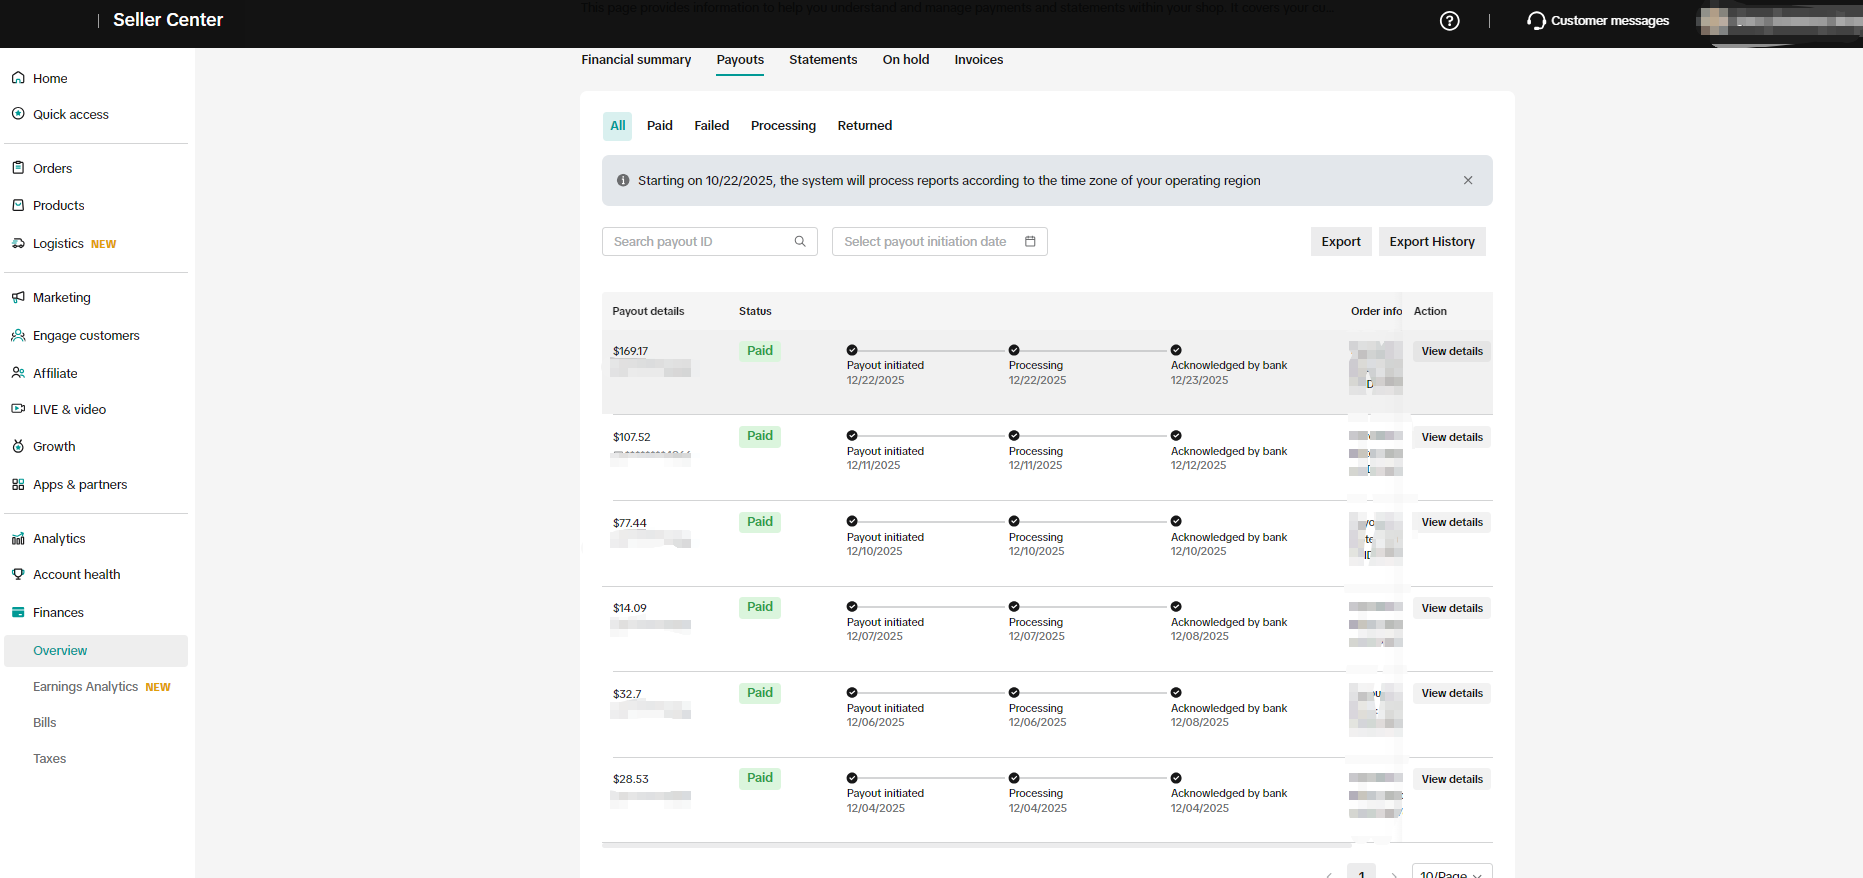This screenshot has height=878, width=1863.
Task: Open Customer messages headset icon
Action: (x=1536, y=21)
